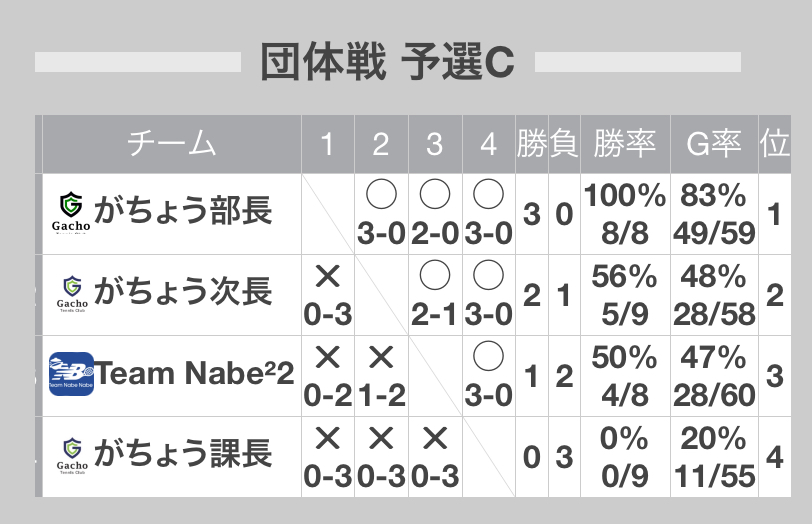Select the 団体戦 予選C title

coord(387,62)
